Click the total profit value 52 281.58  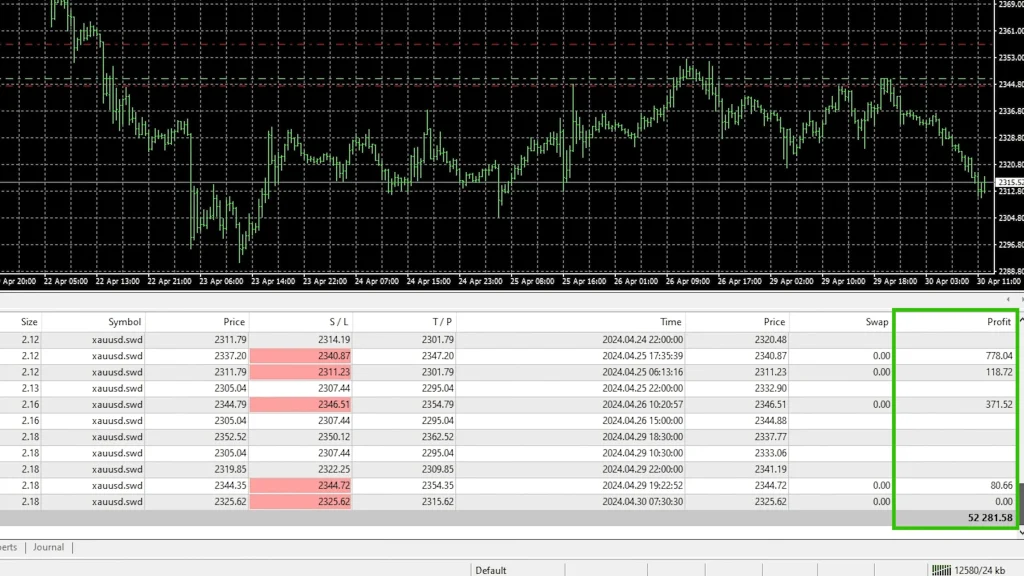click(x=990, y=518)
